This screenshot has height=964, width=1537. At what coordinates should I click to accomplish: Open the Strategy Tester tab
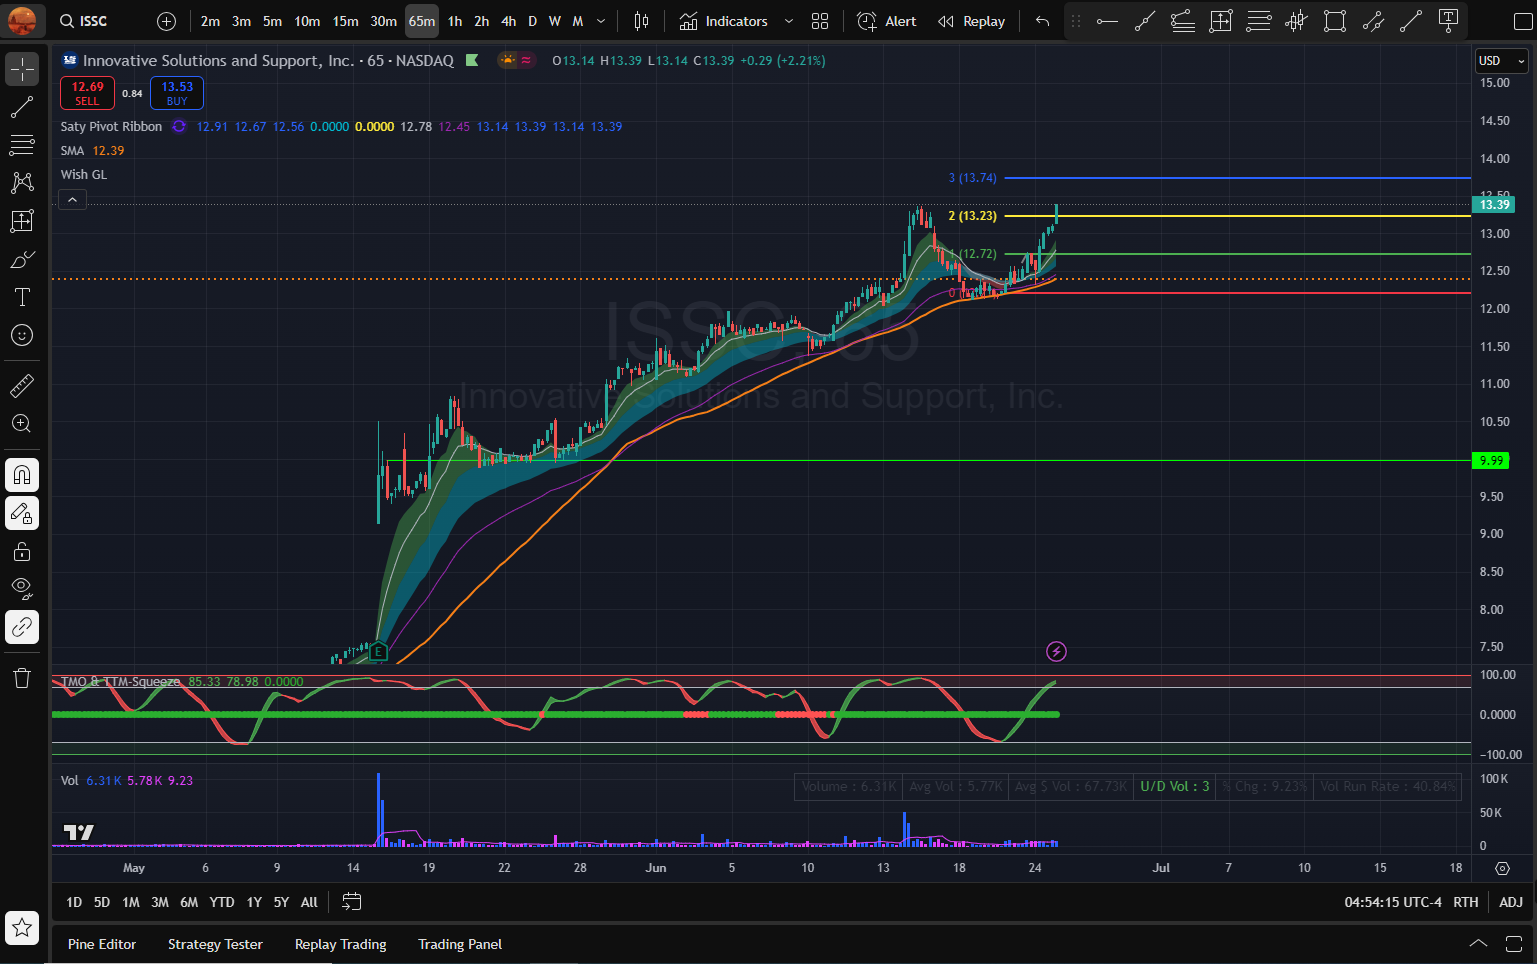tap(215, 944)
